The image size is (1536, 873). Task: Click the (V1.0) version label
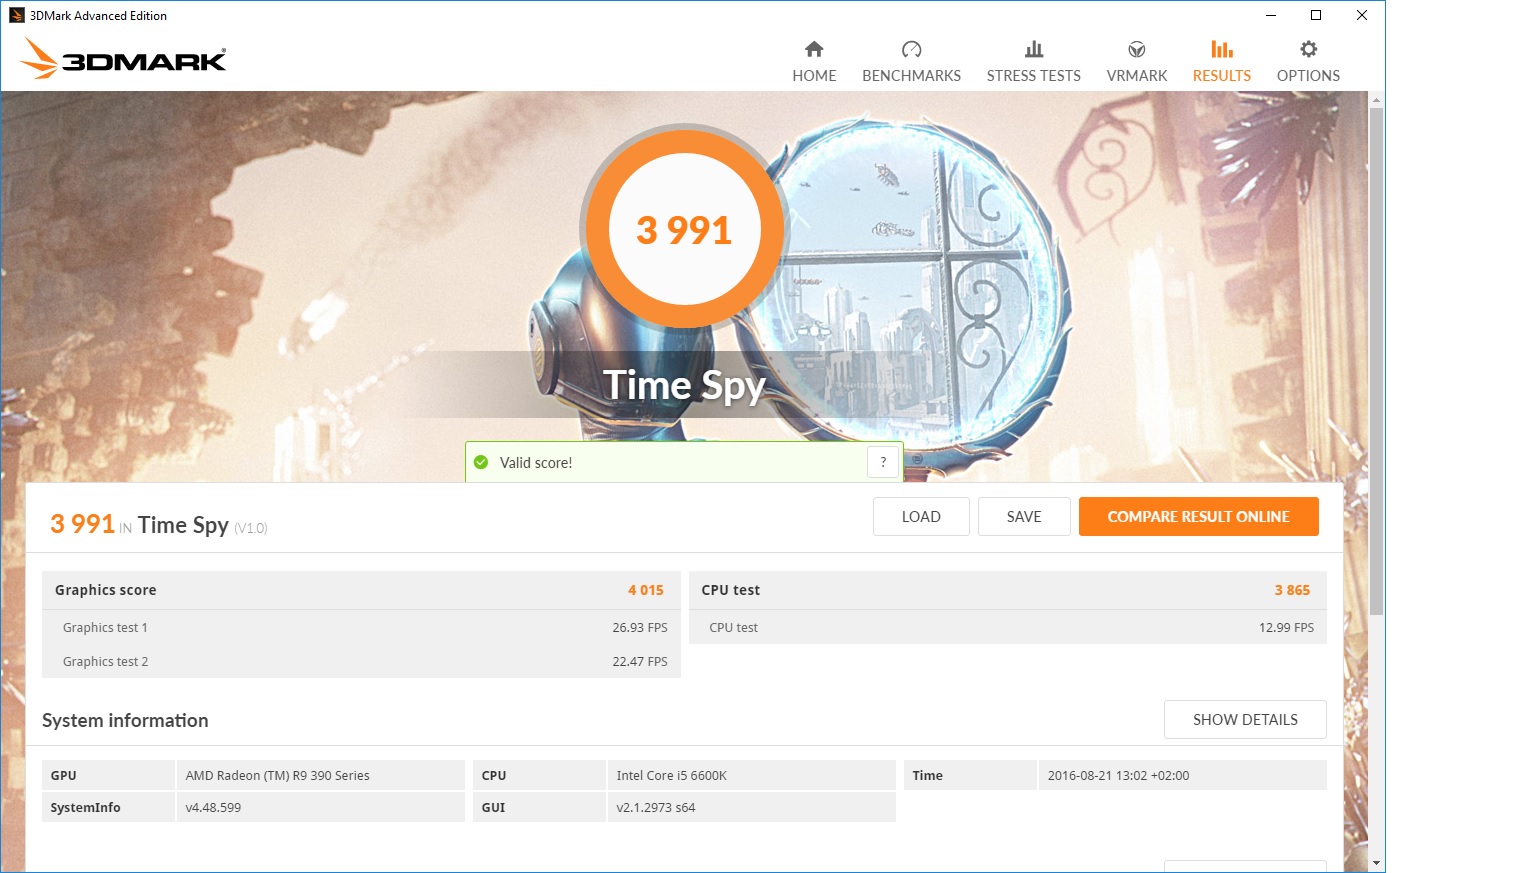(251, 528)
